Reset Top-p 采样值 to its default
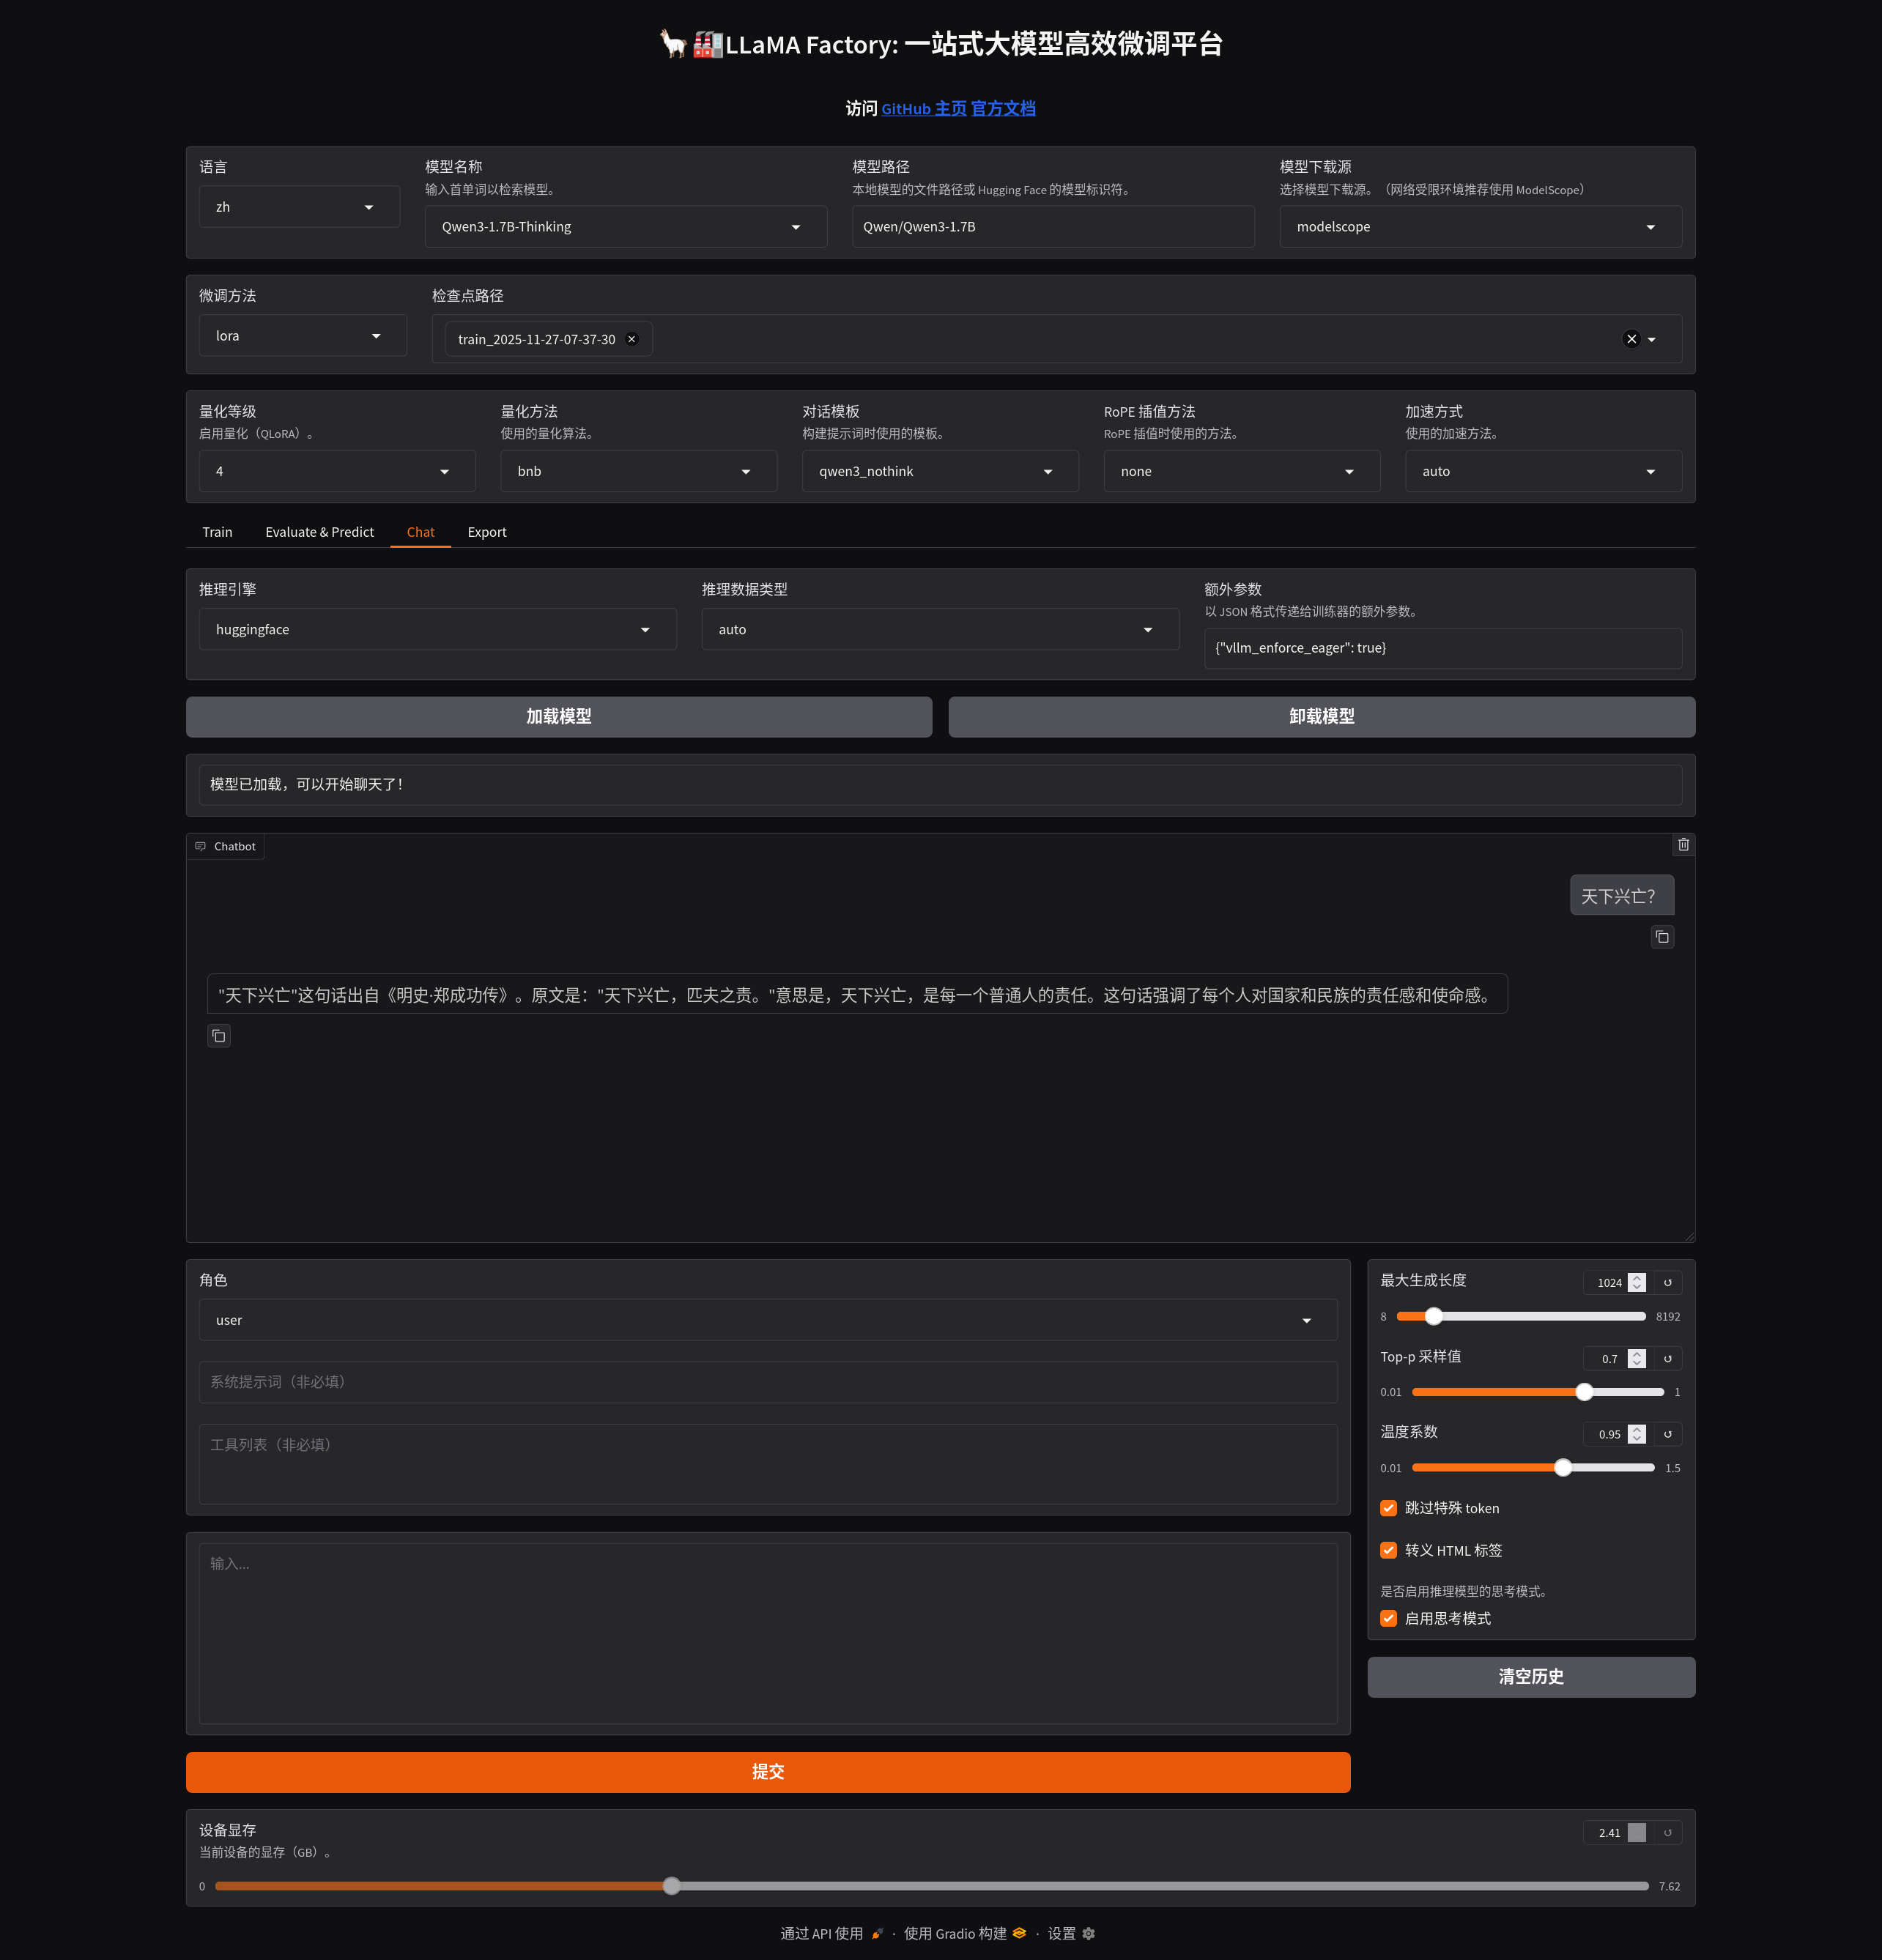The height and width of the screenshot is (1960, 1882). (1667, 1359)
